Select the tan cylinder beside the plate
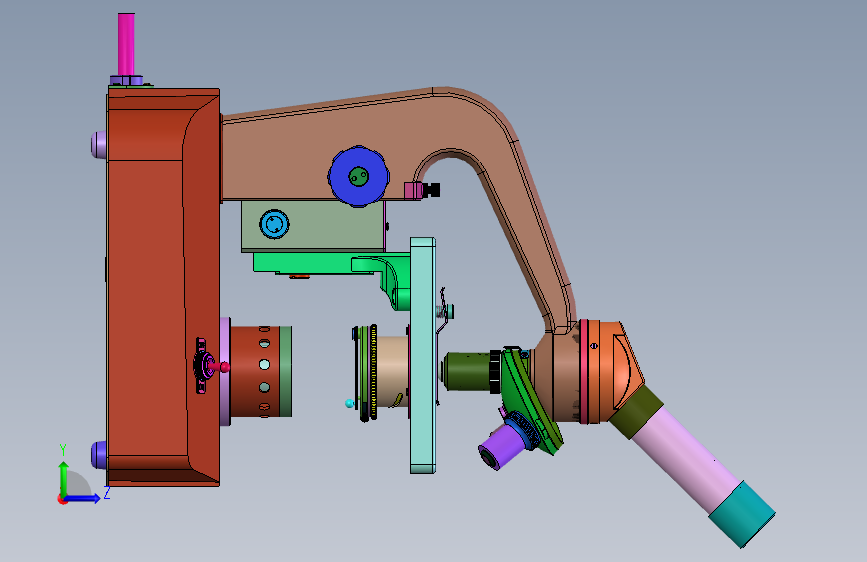 pos(392,371)
